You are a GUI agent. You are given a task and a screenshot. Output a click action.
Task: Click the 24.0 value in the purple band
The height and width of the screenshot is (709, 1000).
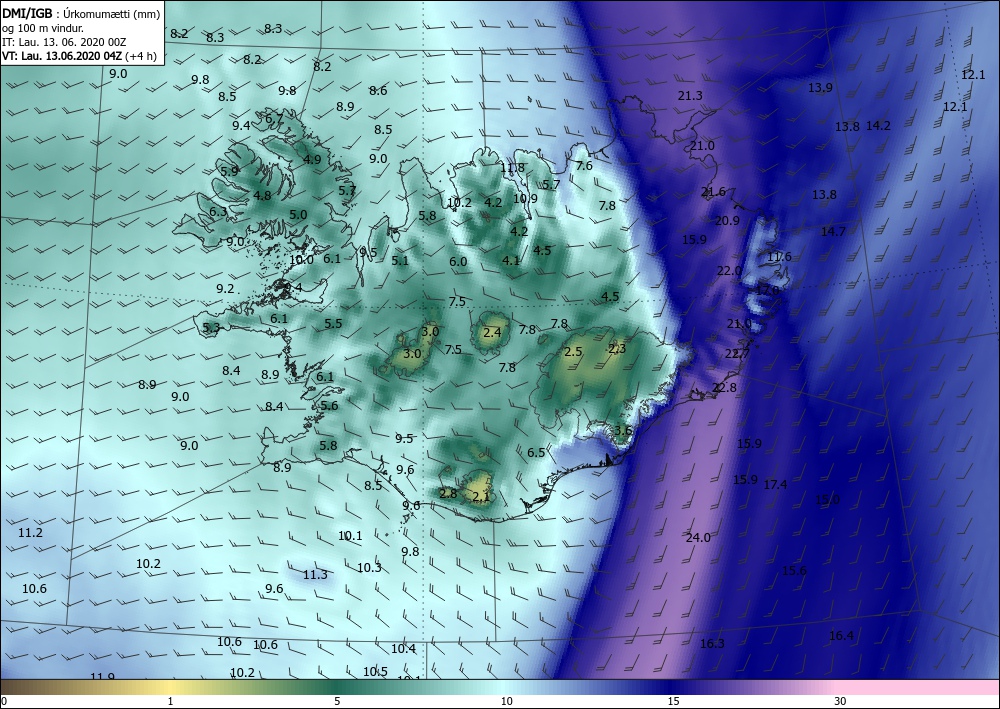698,537
